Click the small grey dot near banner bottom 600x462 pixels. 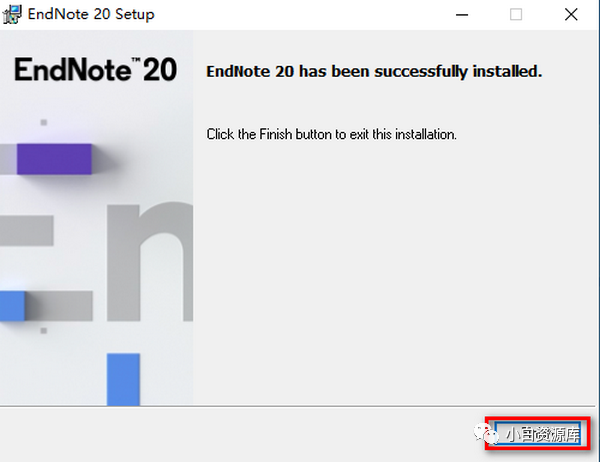[44, 330]
